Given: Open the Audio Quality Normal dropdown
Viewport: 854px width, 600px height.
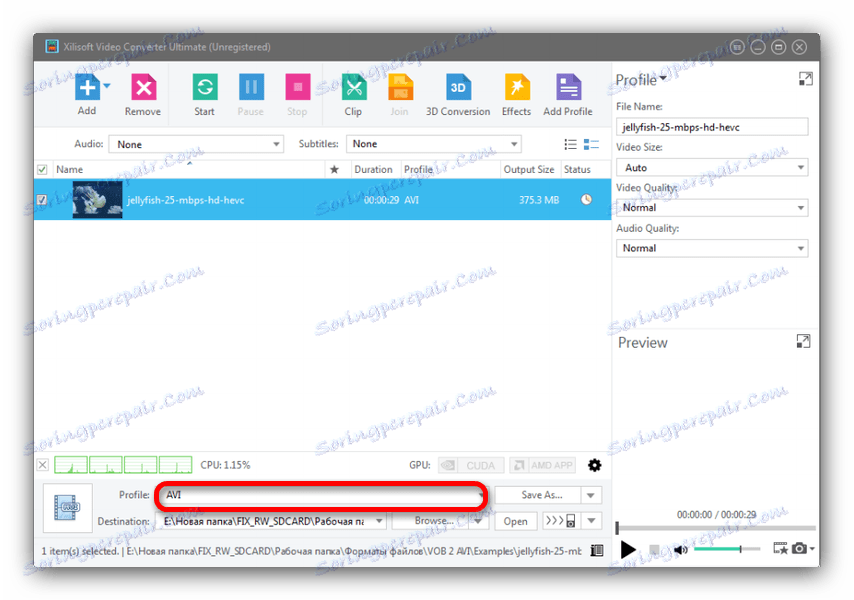Looking at the screenshot, I should [712, 248].
